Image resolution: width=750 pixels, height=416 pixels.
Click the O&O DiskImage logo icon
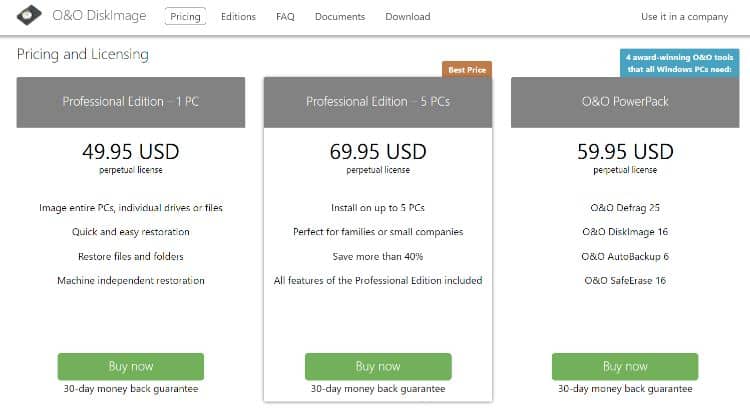[33, 16]
